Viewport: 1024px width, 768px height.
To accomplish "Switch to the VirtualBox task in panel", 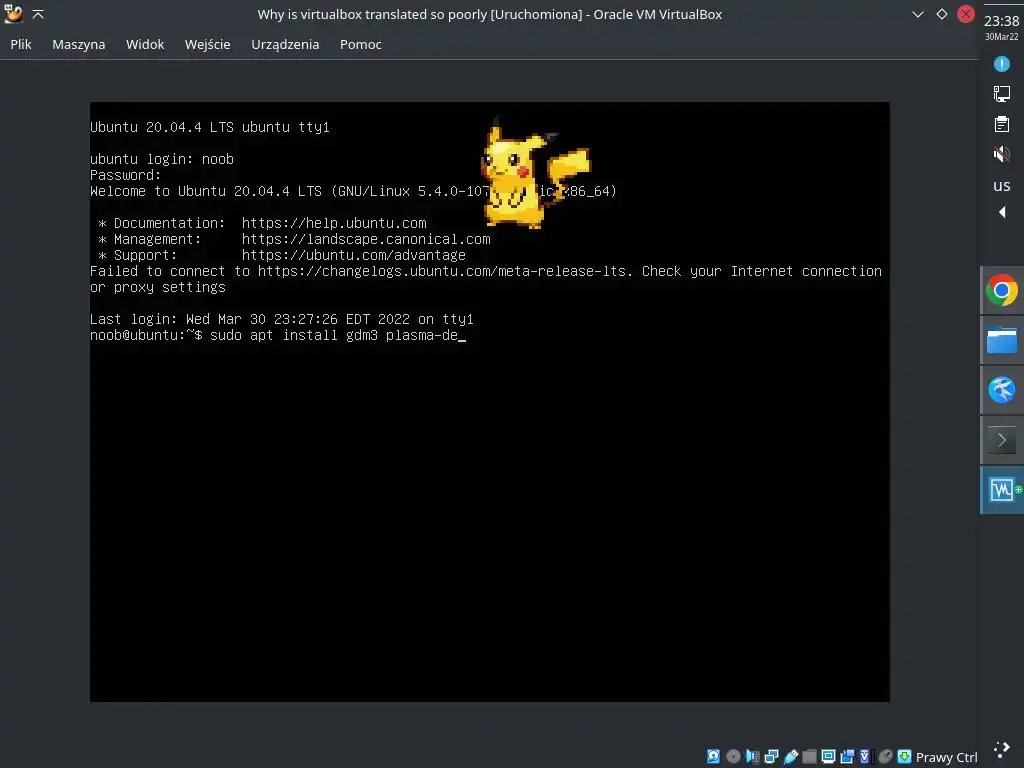I will click(1002, 490).
